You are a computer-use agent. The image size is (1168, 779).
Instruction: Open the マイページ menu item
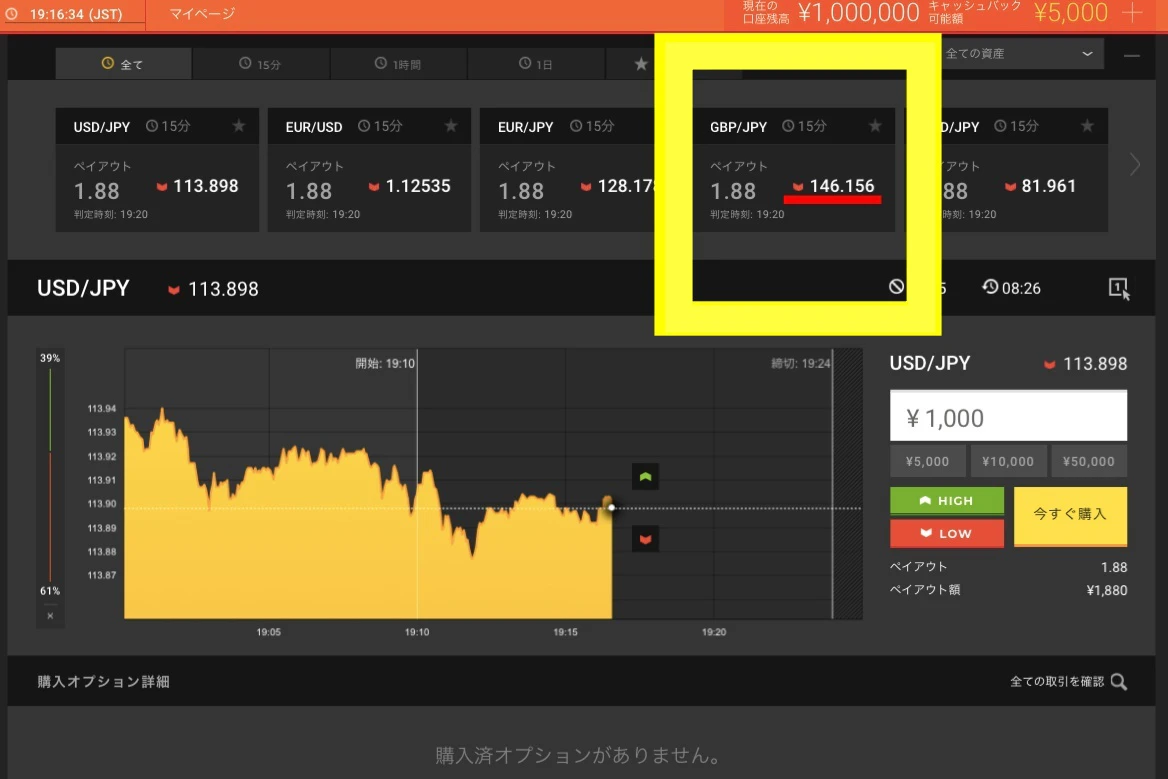(202, 13)
